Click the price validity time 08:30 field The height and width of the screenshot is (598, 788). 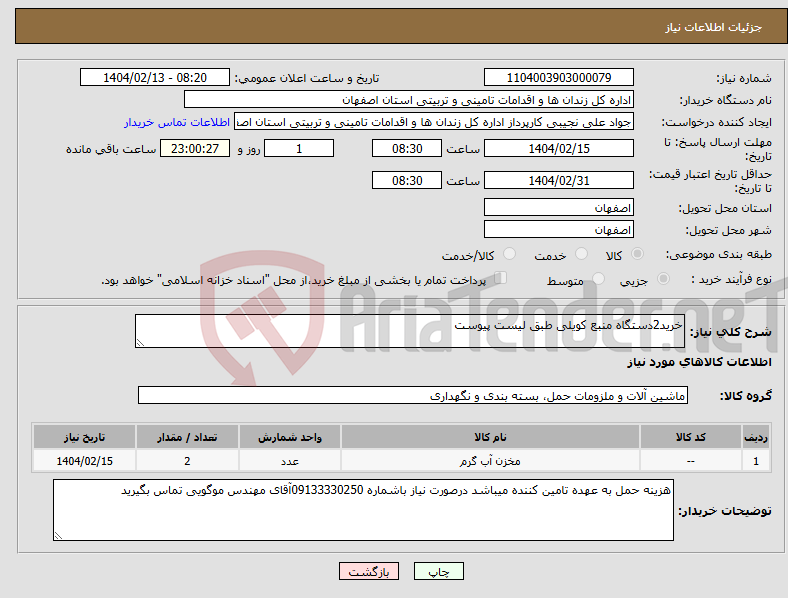tap(407, 180)
